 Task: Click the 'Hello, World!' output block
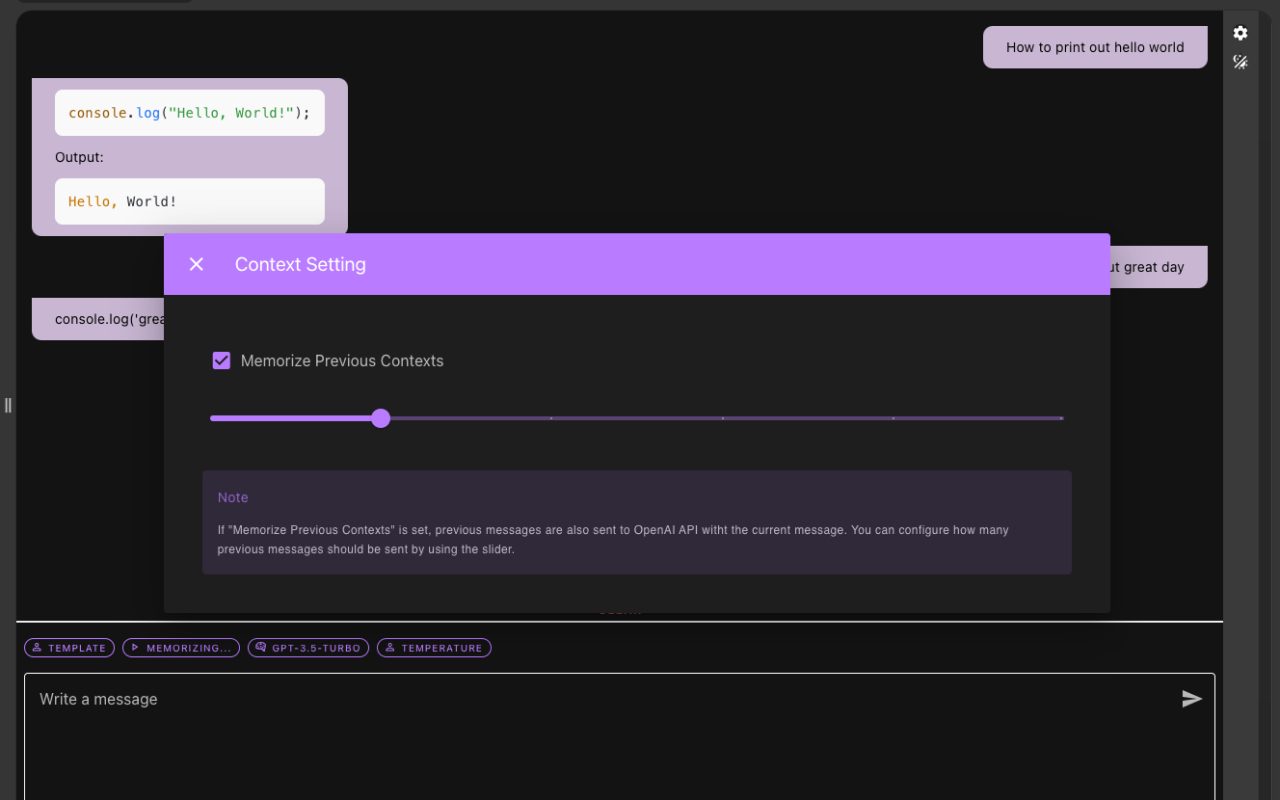pos(190,201)
